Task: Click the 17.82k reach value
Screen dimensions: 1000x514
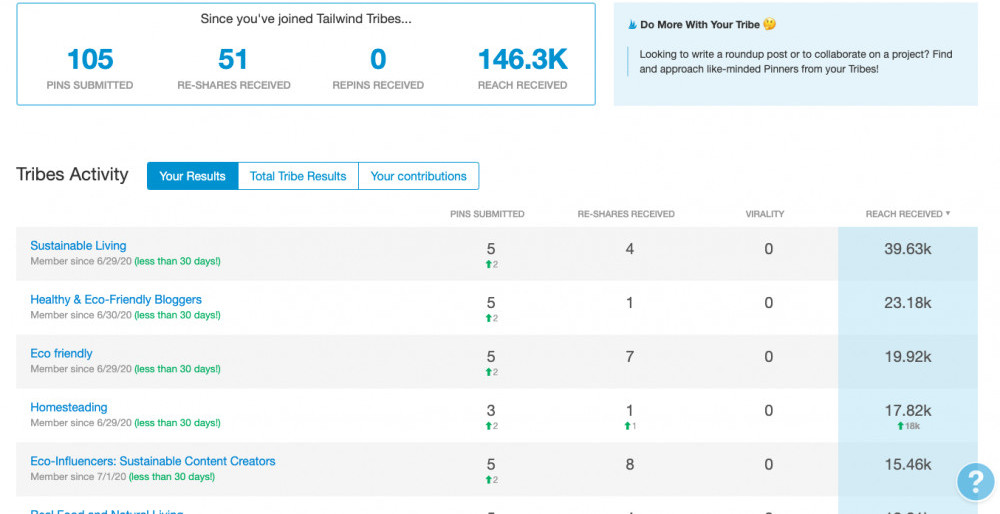Action: (x=908, y=411)
